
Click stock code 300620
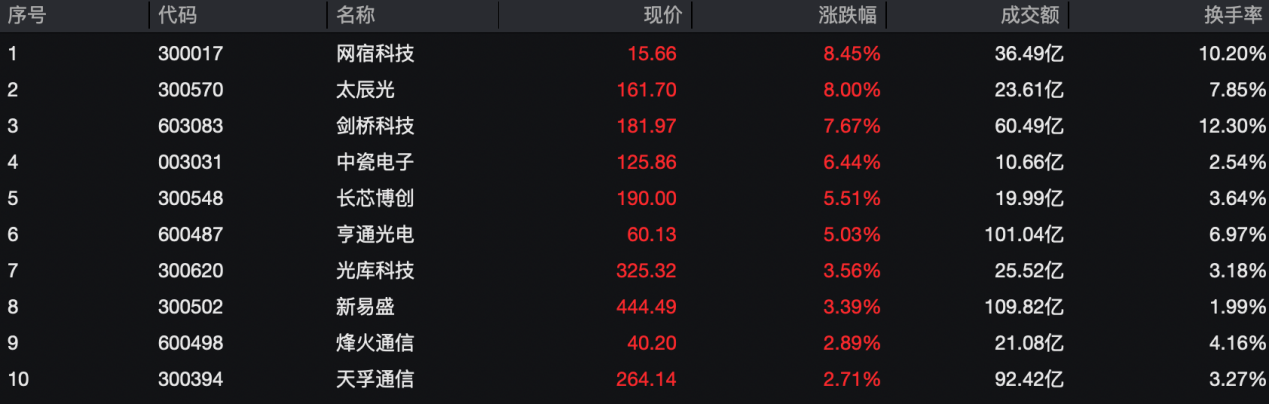[x=190, y=271]
